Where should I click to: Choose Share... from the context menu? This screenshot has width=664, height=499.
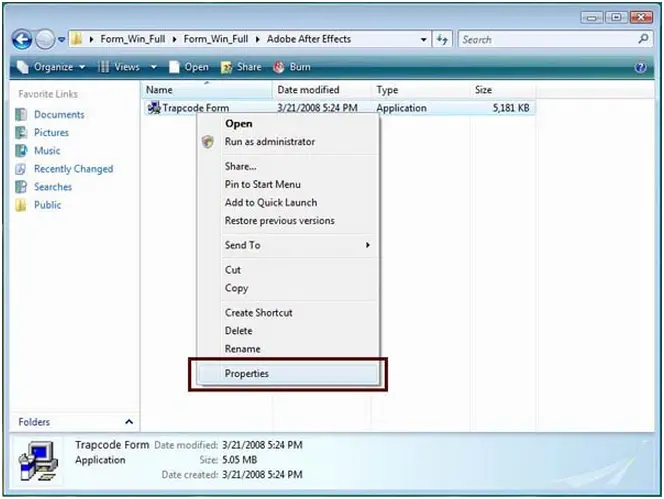click(288, 166)
